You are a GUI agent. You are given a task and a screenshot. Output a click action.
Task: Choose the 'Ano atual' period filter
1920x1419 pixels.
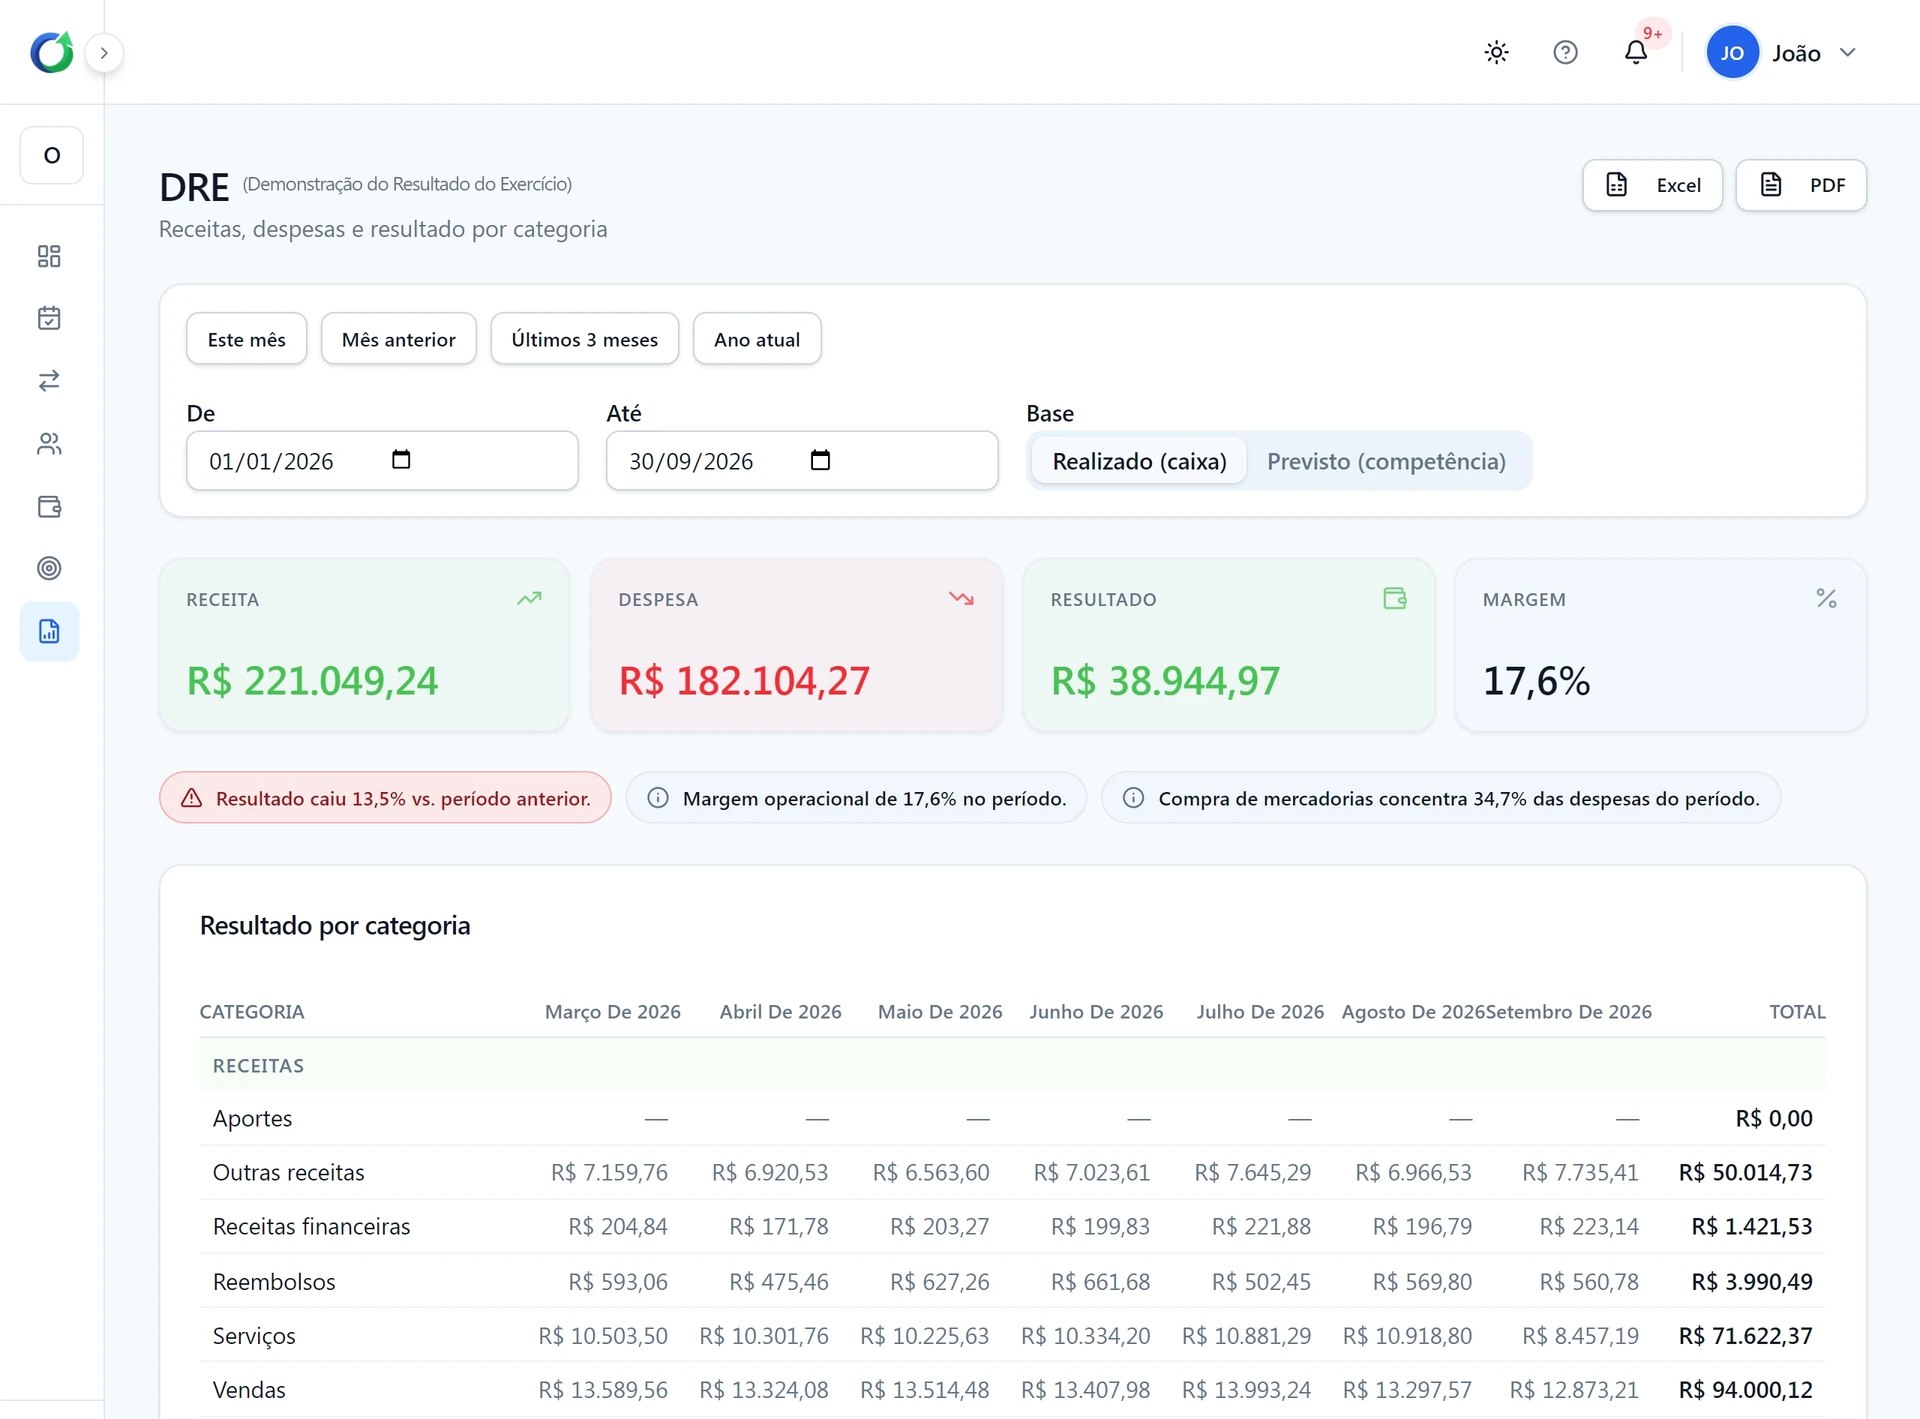tap(757, 339)
